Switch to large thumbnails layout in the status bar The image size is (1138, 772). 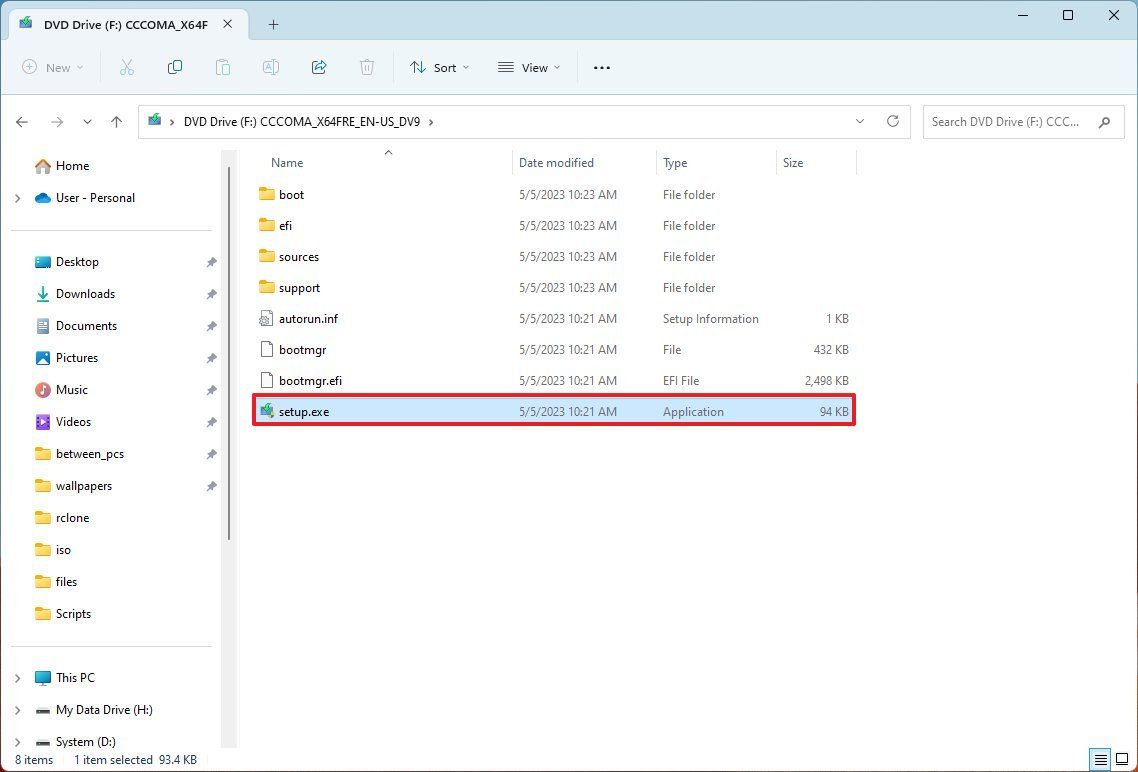click(x=1124, y=759)
